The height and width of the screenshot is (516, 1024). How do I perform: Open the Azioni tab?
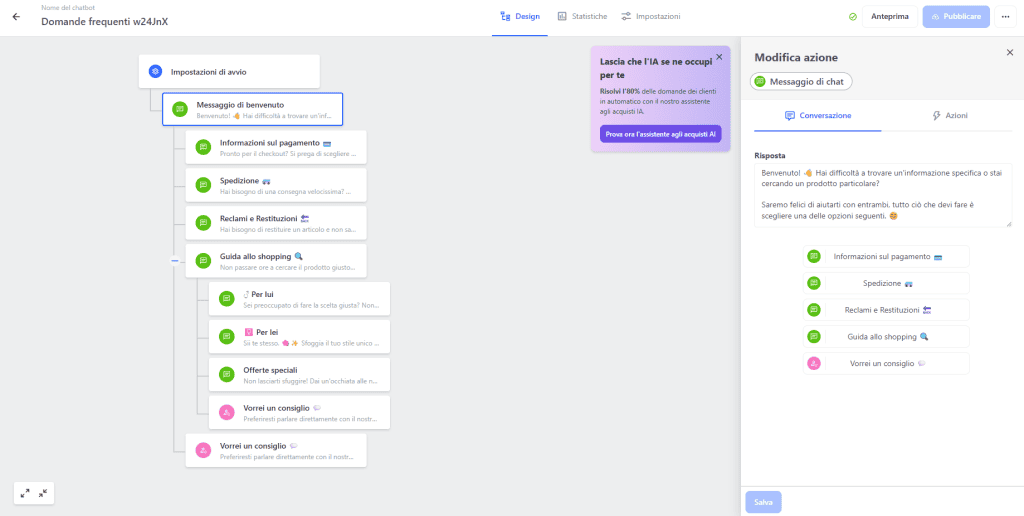point(950,116)
